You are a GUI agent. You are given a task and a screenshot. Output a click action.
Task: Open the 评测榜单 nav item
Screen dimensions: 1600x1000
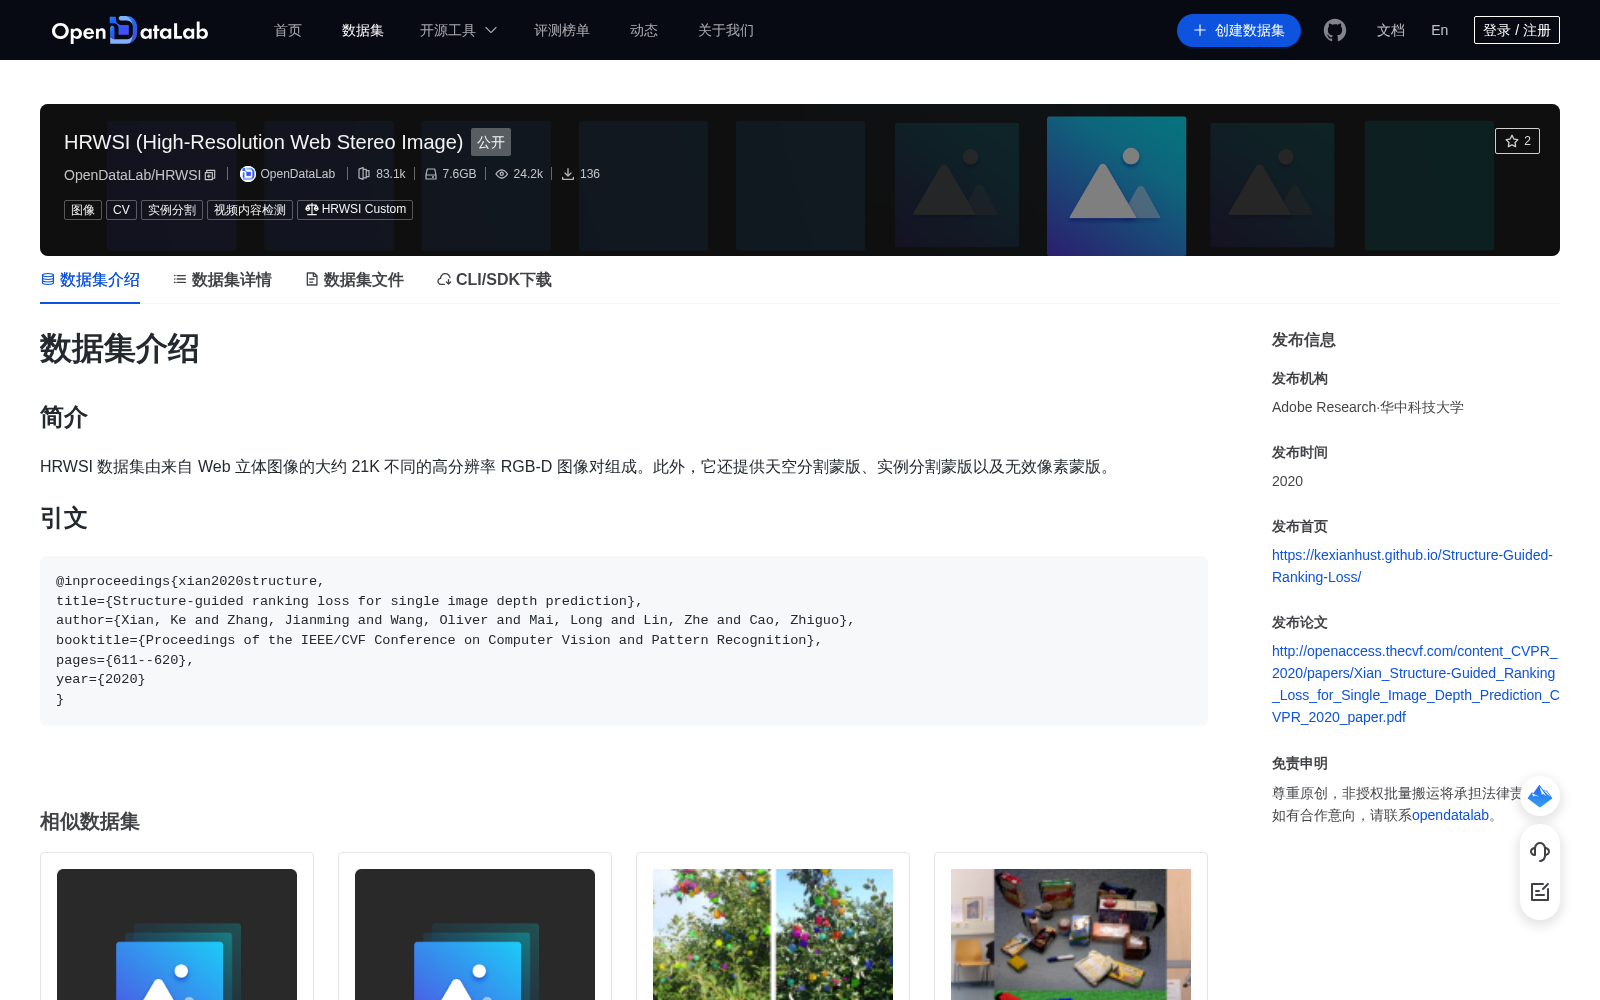[562, 30]
